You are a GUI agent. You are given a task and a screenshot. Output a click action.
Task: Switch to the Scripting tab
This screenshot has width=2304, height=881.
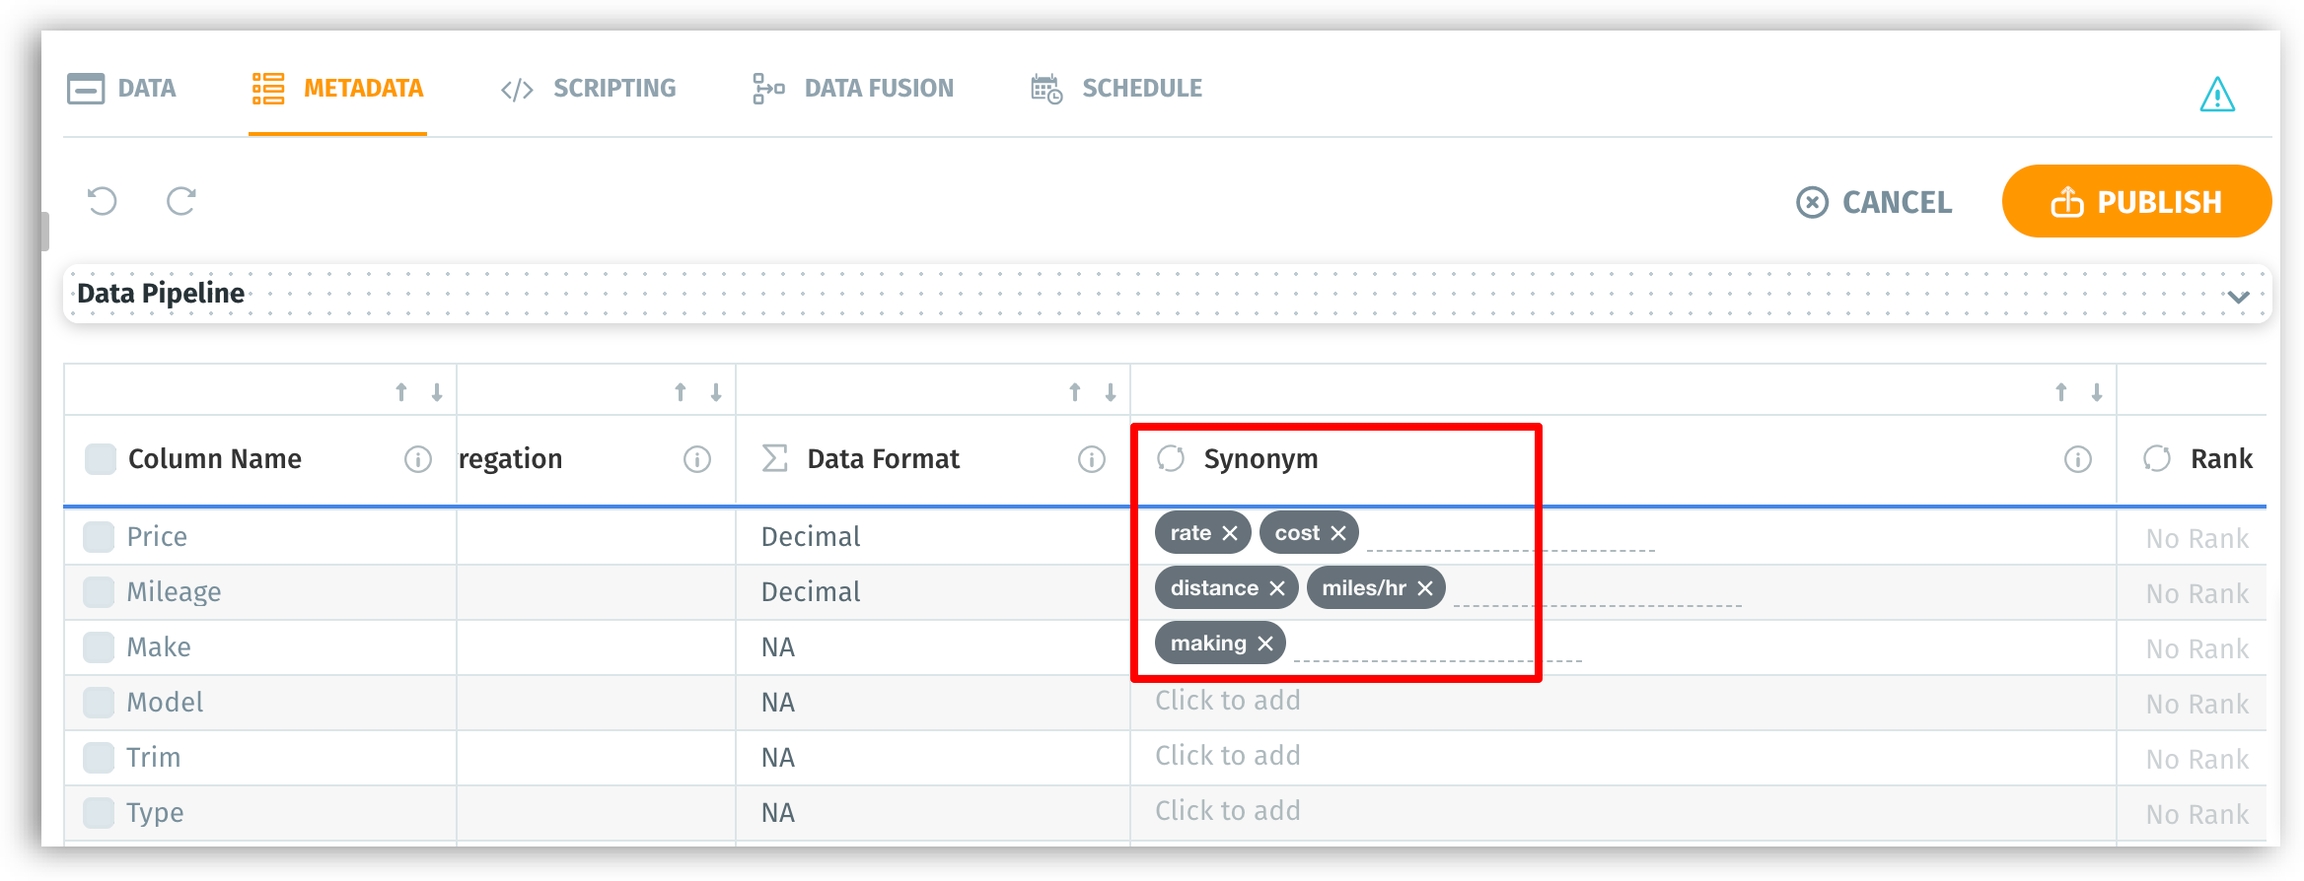588,88
